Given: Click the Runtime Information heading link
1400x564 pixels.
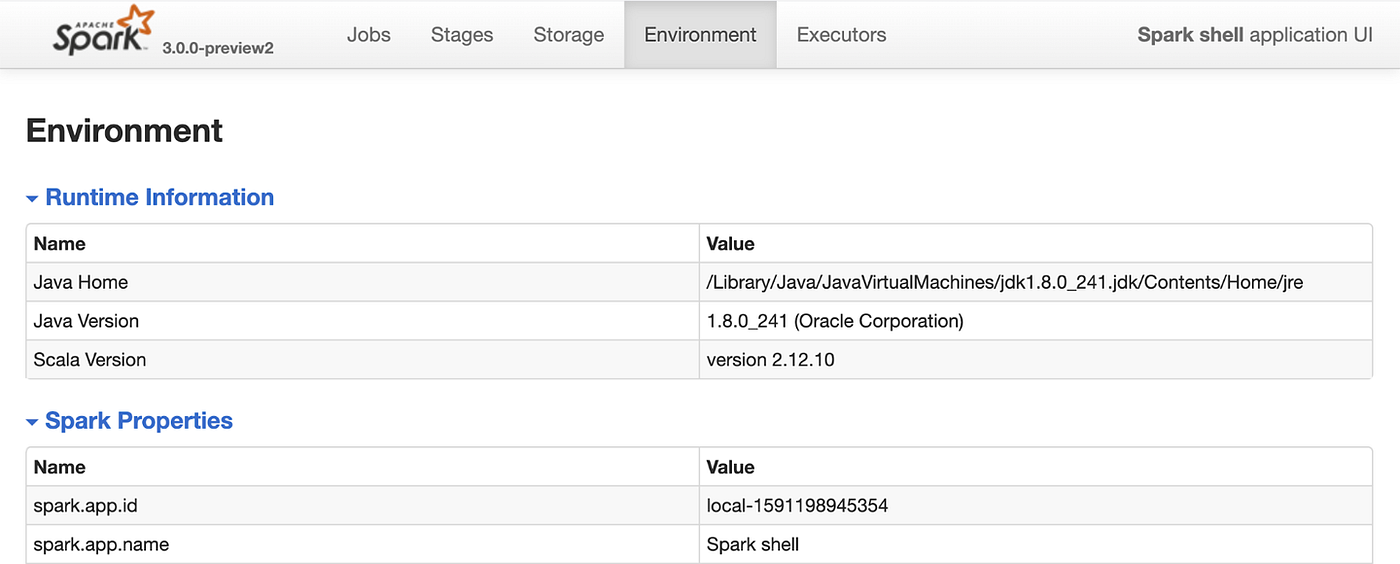Looking at the screenshot, I should [x=159, y=198].
